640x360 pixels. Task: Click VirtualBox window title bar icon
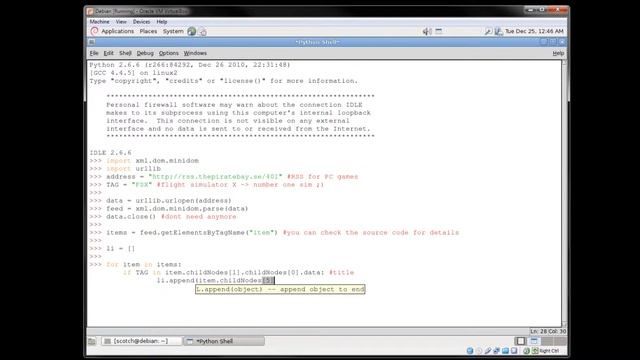click(x=90, y=11)
